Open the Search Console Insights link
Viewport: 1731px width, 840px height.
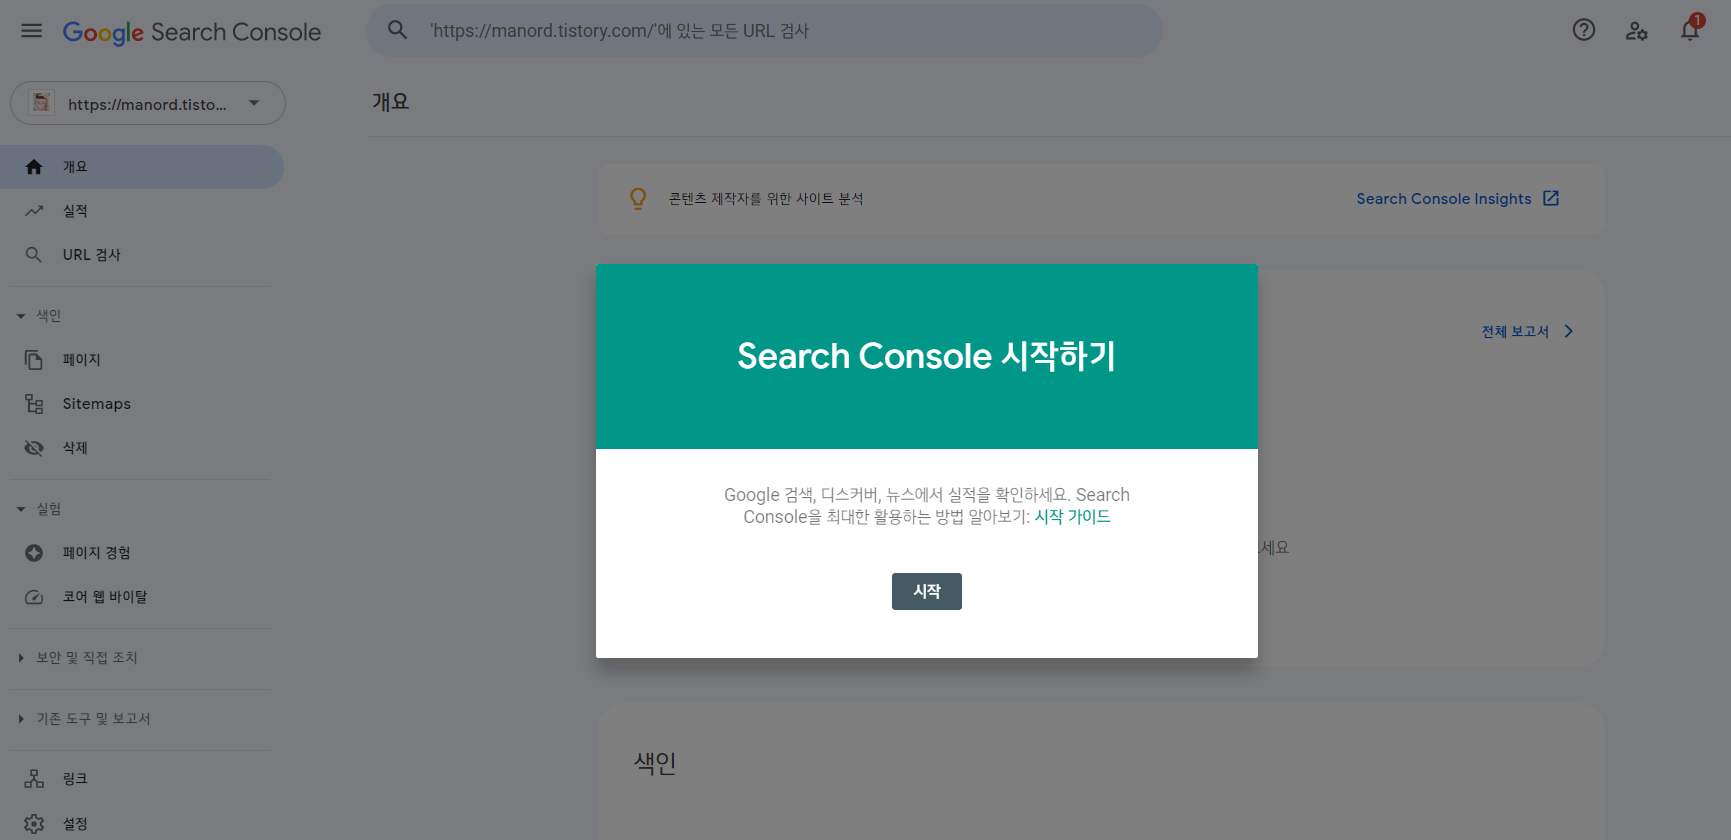[1443, 199]
